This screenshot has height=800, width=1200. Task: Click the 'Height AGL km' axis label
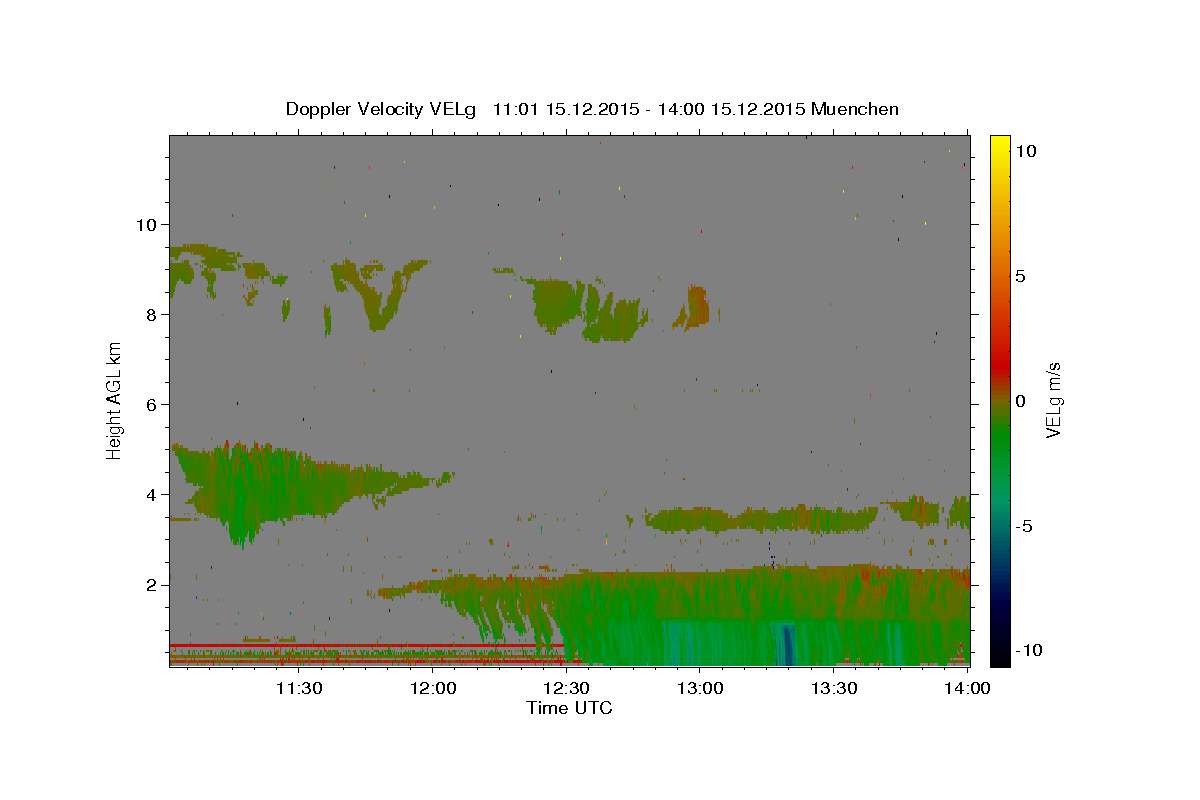tap(115, 401)
